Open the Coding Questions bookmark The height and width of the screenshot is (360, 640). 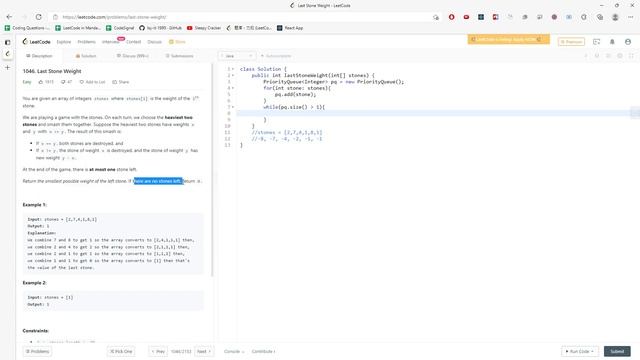tap(27, 28)
